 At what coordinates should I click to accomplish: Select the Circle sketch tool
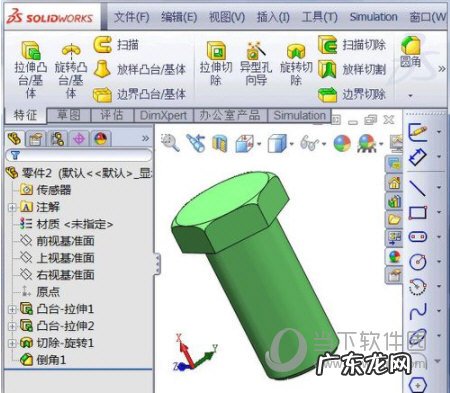418,262
